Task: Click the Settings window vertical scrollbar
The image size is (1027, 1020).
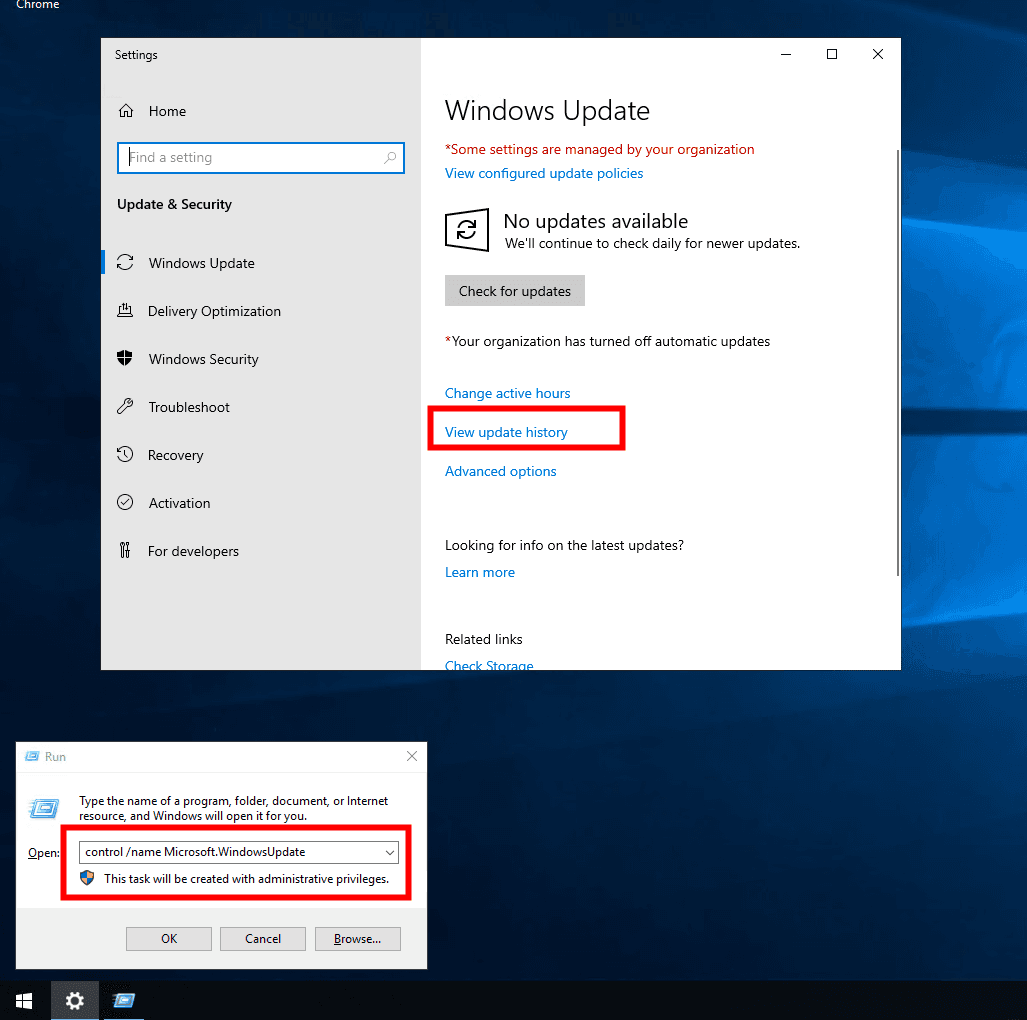Action: click(x=897, y=360)
